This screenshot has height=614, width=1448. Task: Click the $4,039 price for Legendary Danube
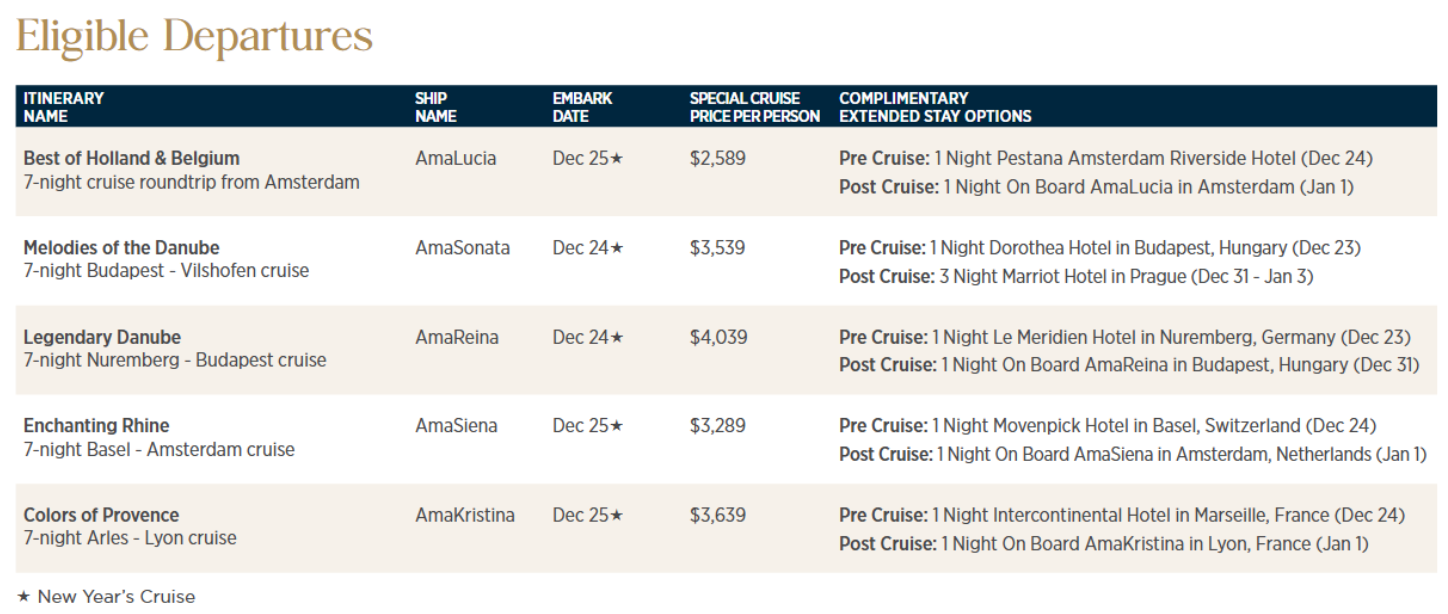pos(717,337)
